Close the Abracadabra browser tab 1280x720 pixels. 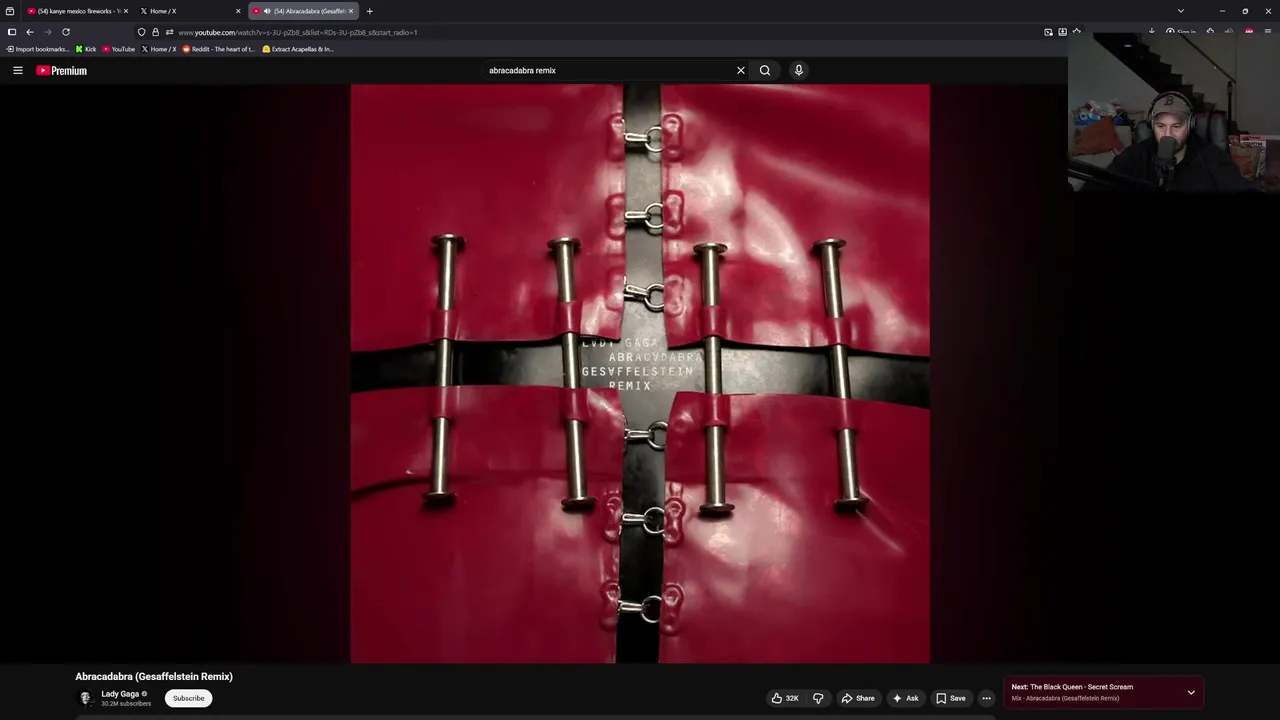click(351, 11)
